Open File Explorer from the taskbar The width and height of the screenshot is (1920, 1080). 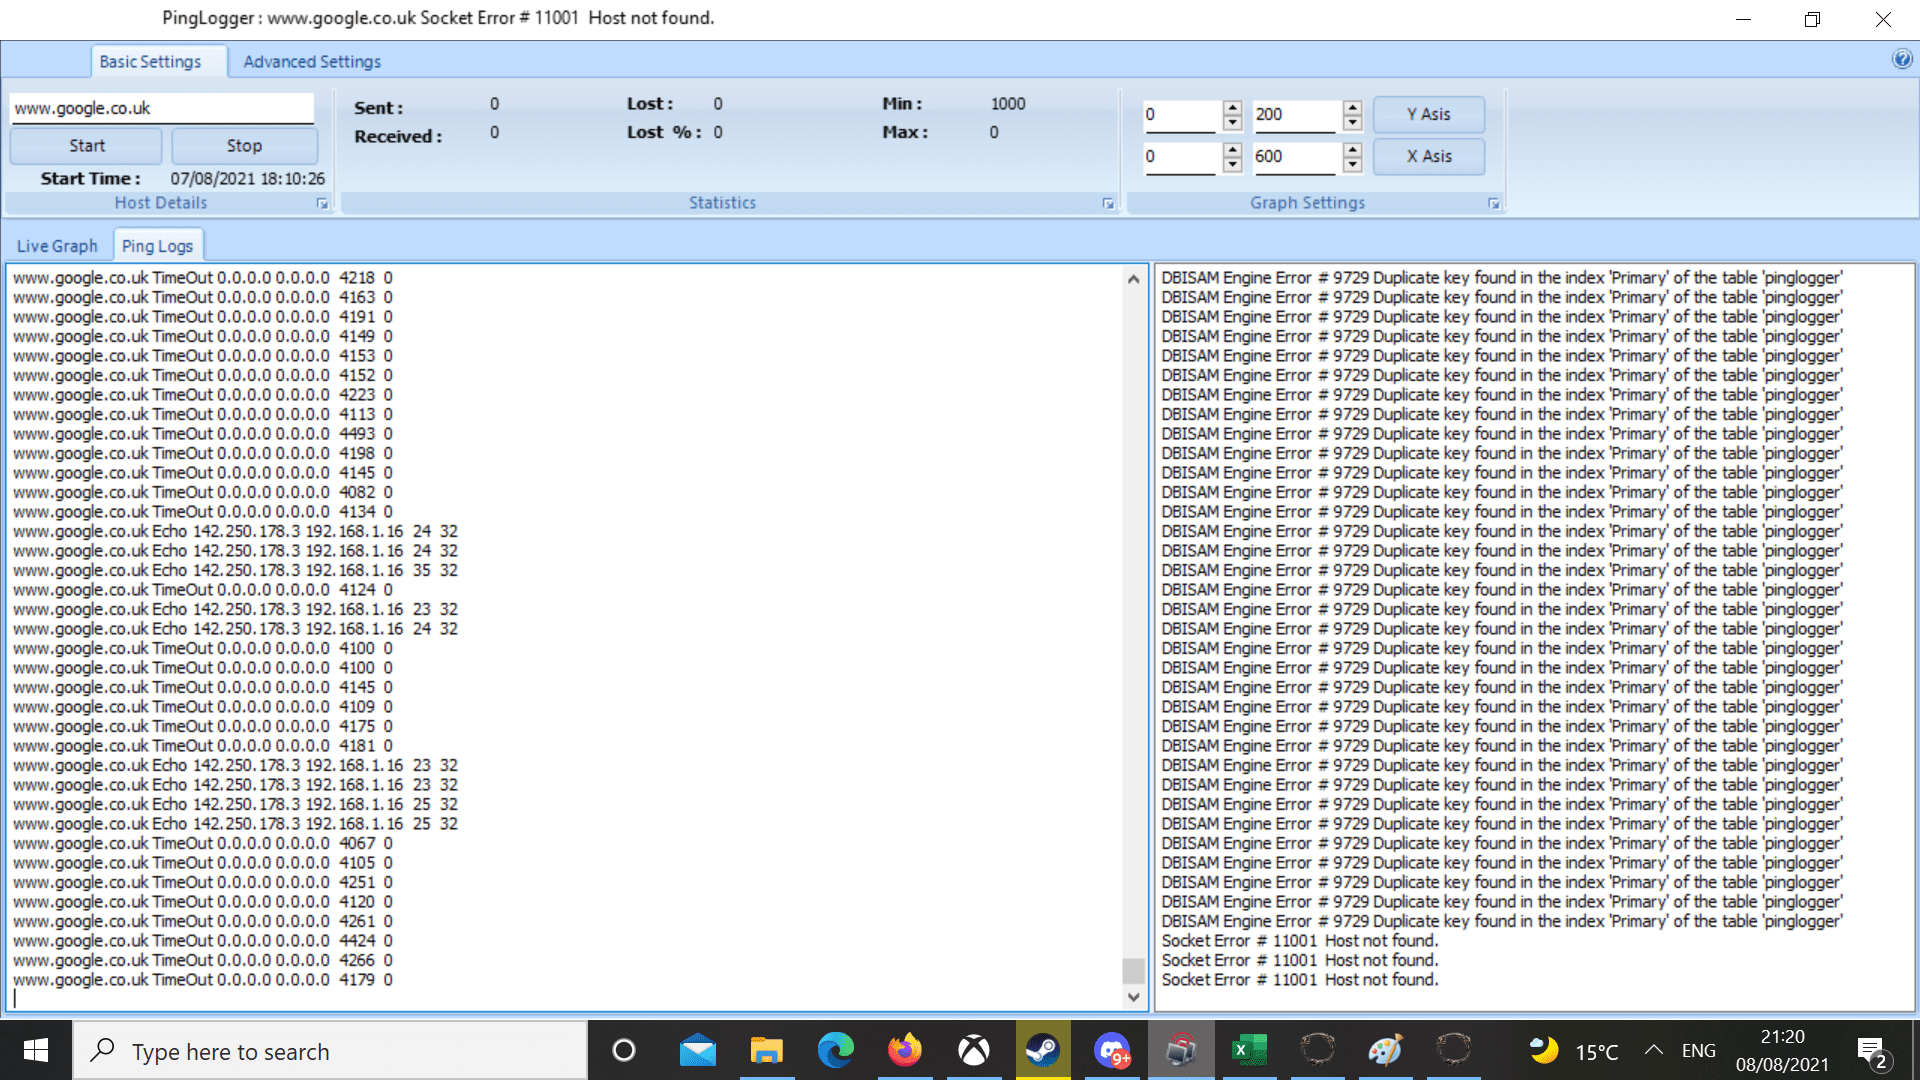[x=766, y=1050]
